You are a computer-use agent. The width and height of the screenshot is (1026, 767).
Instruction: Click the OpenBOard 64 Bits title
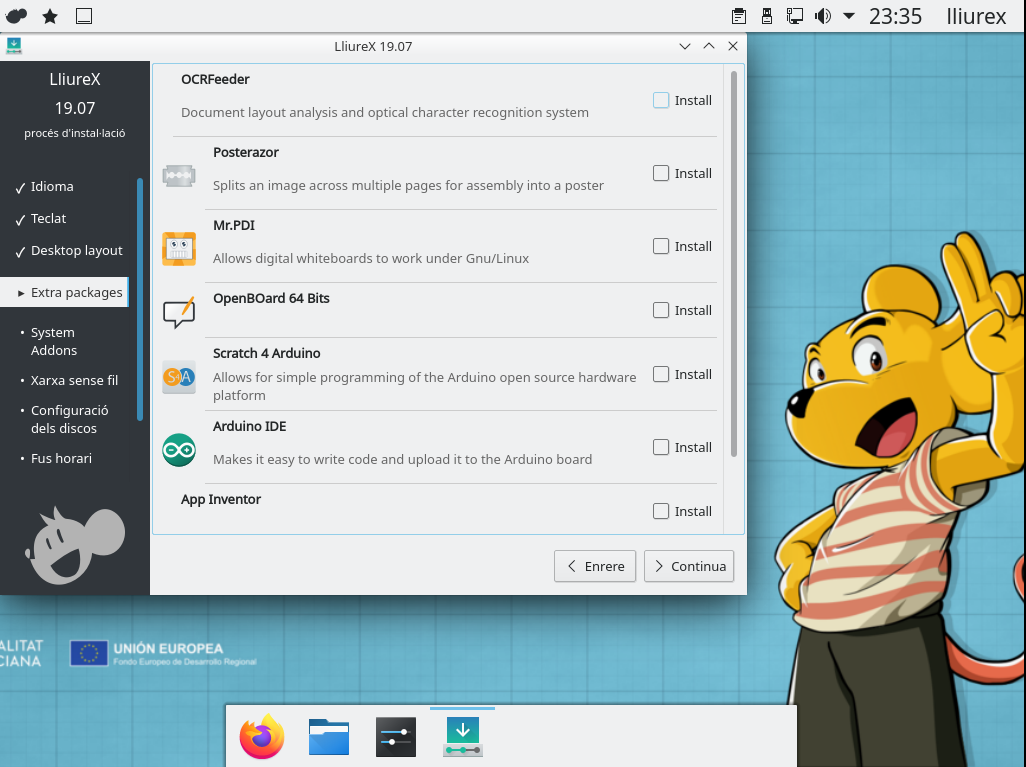pyautogui.click(x=271, y=298)
